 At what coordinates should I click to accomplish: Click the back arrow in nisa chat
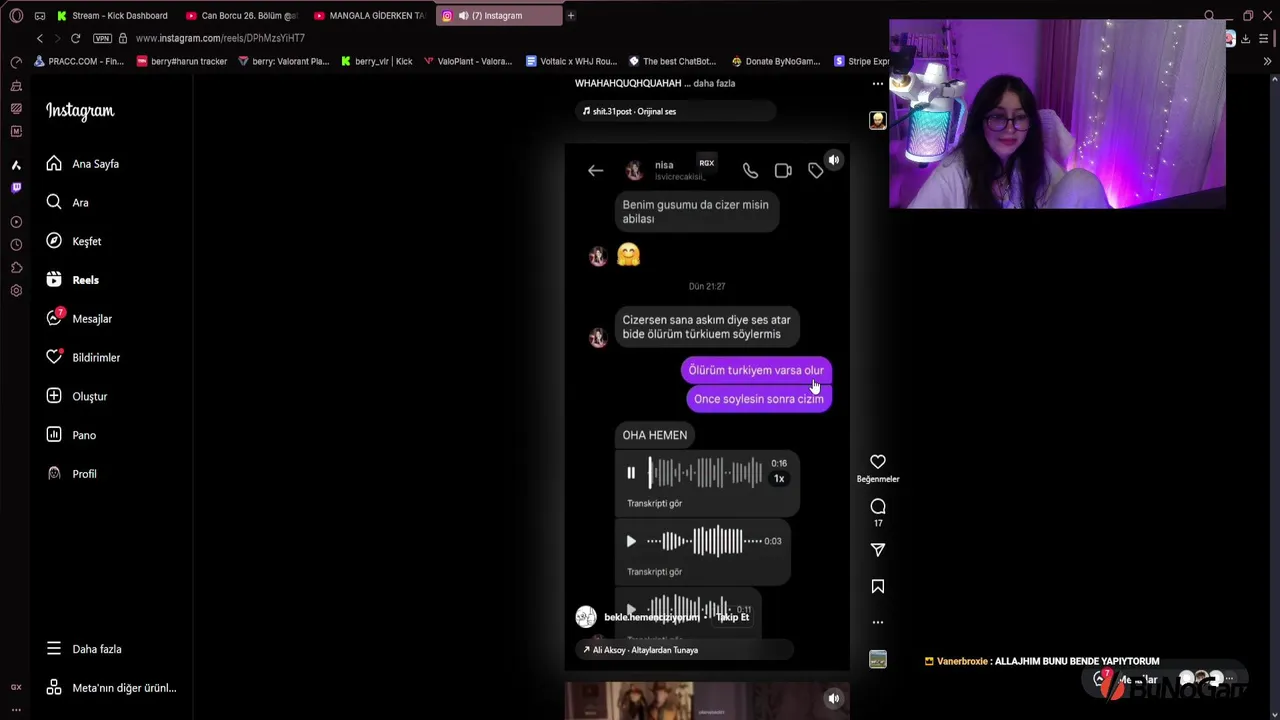(x=595, y=170)
